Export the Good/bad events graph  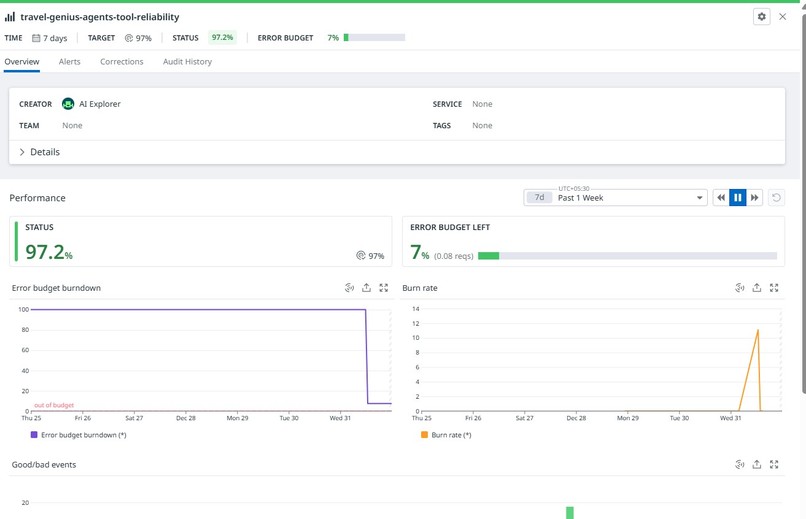757,465
